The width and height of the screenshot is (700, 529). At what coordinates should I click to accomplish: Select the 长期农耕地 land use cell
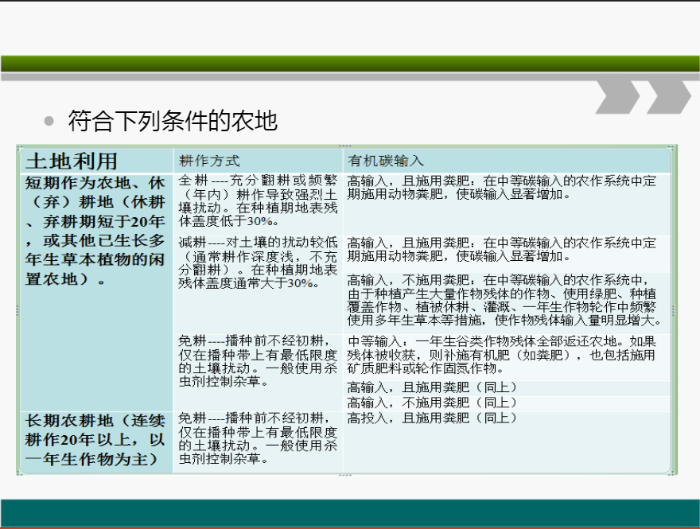[95, 438]
